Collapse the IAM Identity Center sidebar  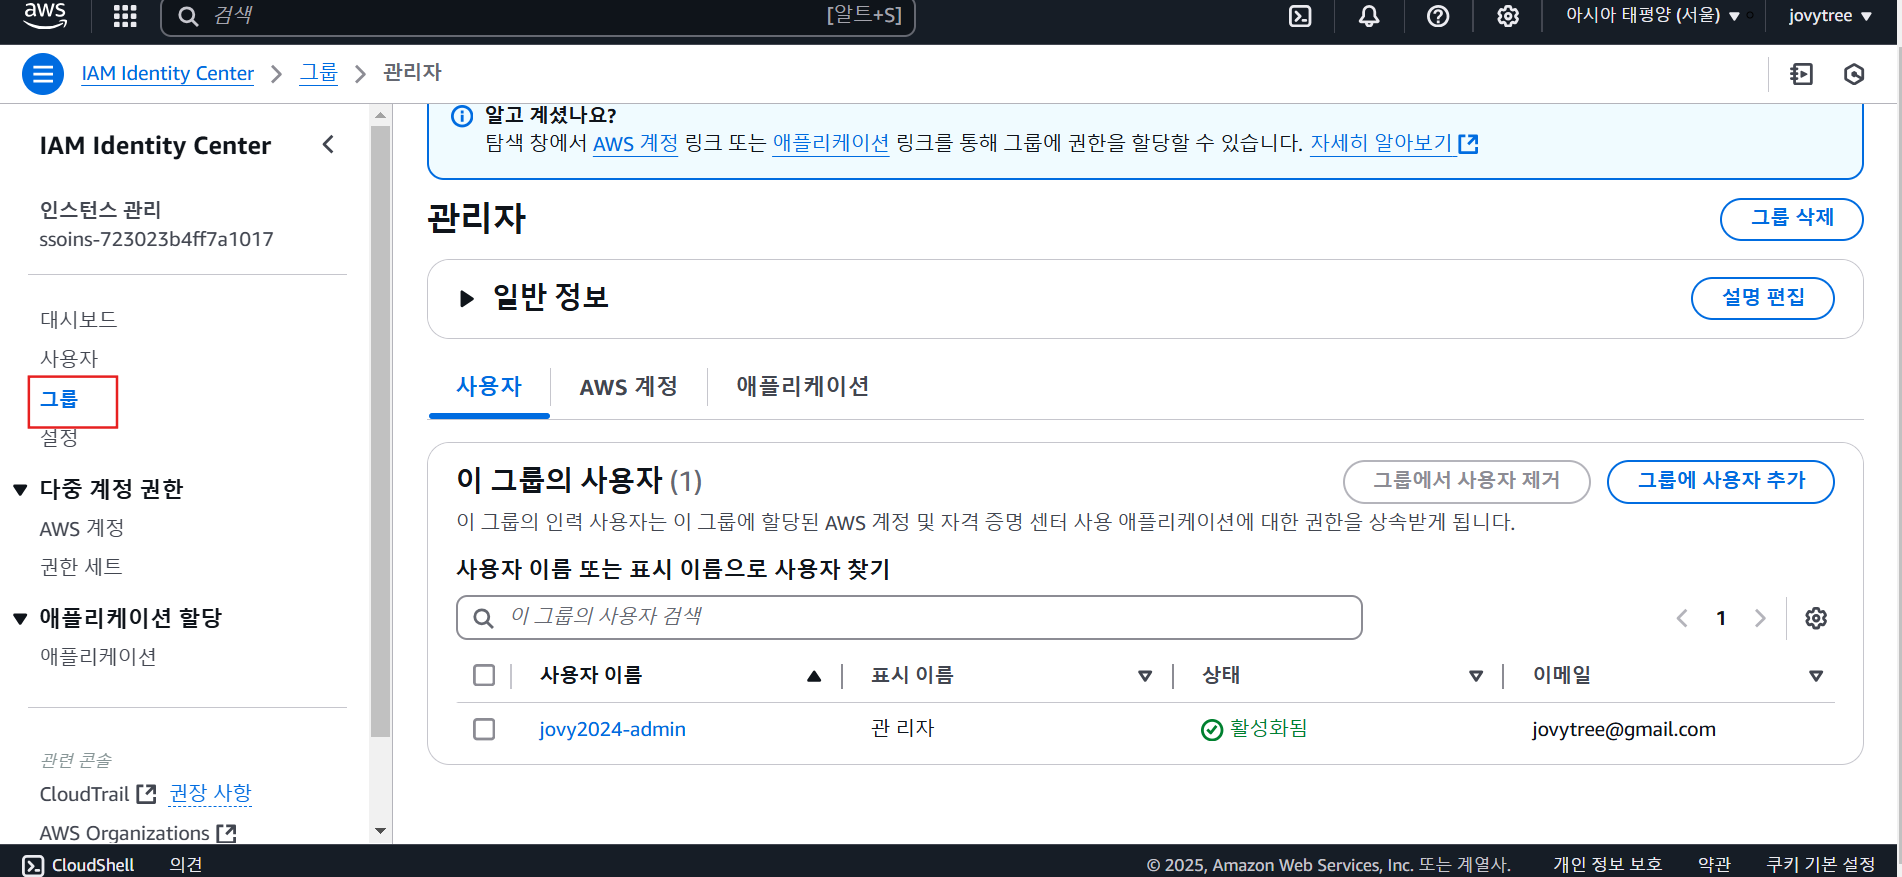pos(328,144)
